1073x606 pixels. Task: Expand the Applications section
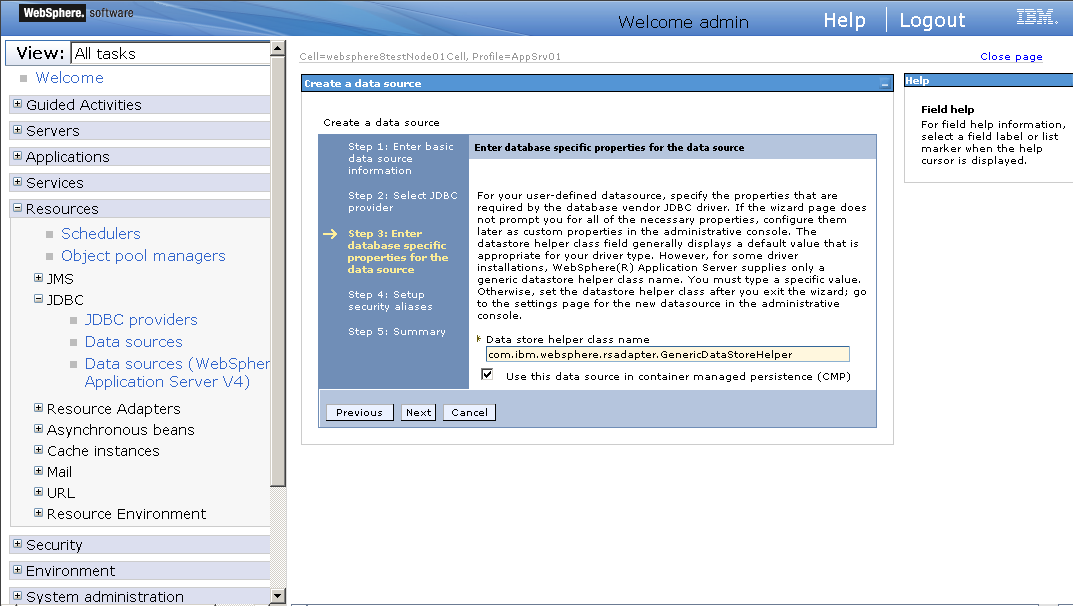point(16,156)
